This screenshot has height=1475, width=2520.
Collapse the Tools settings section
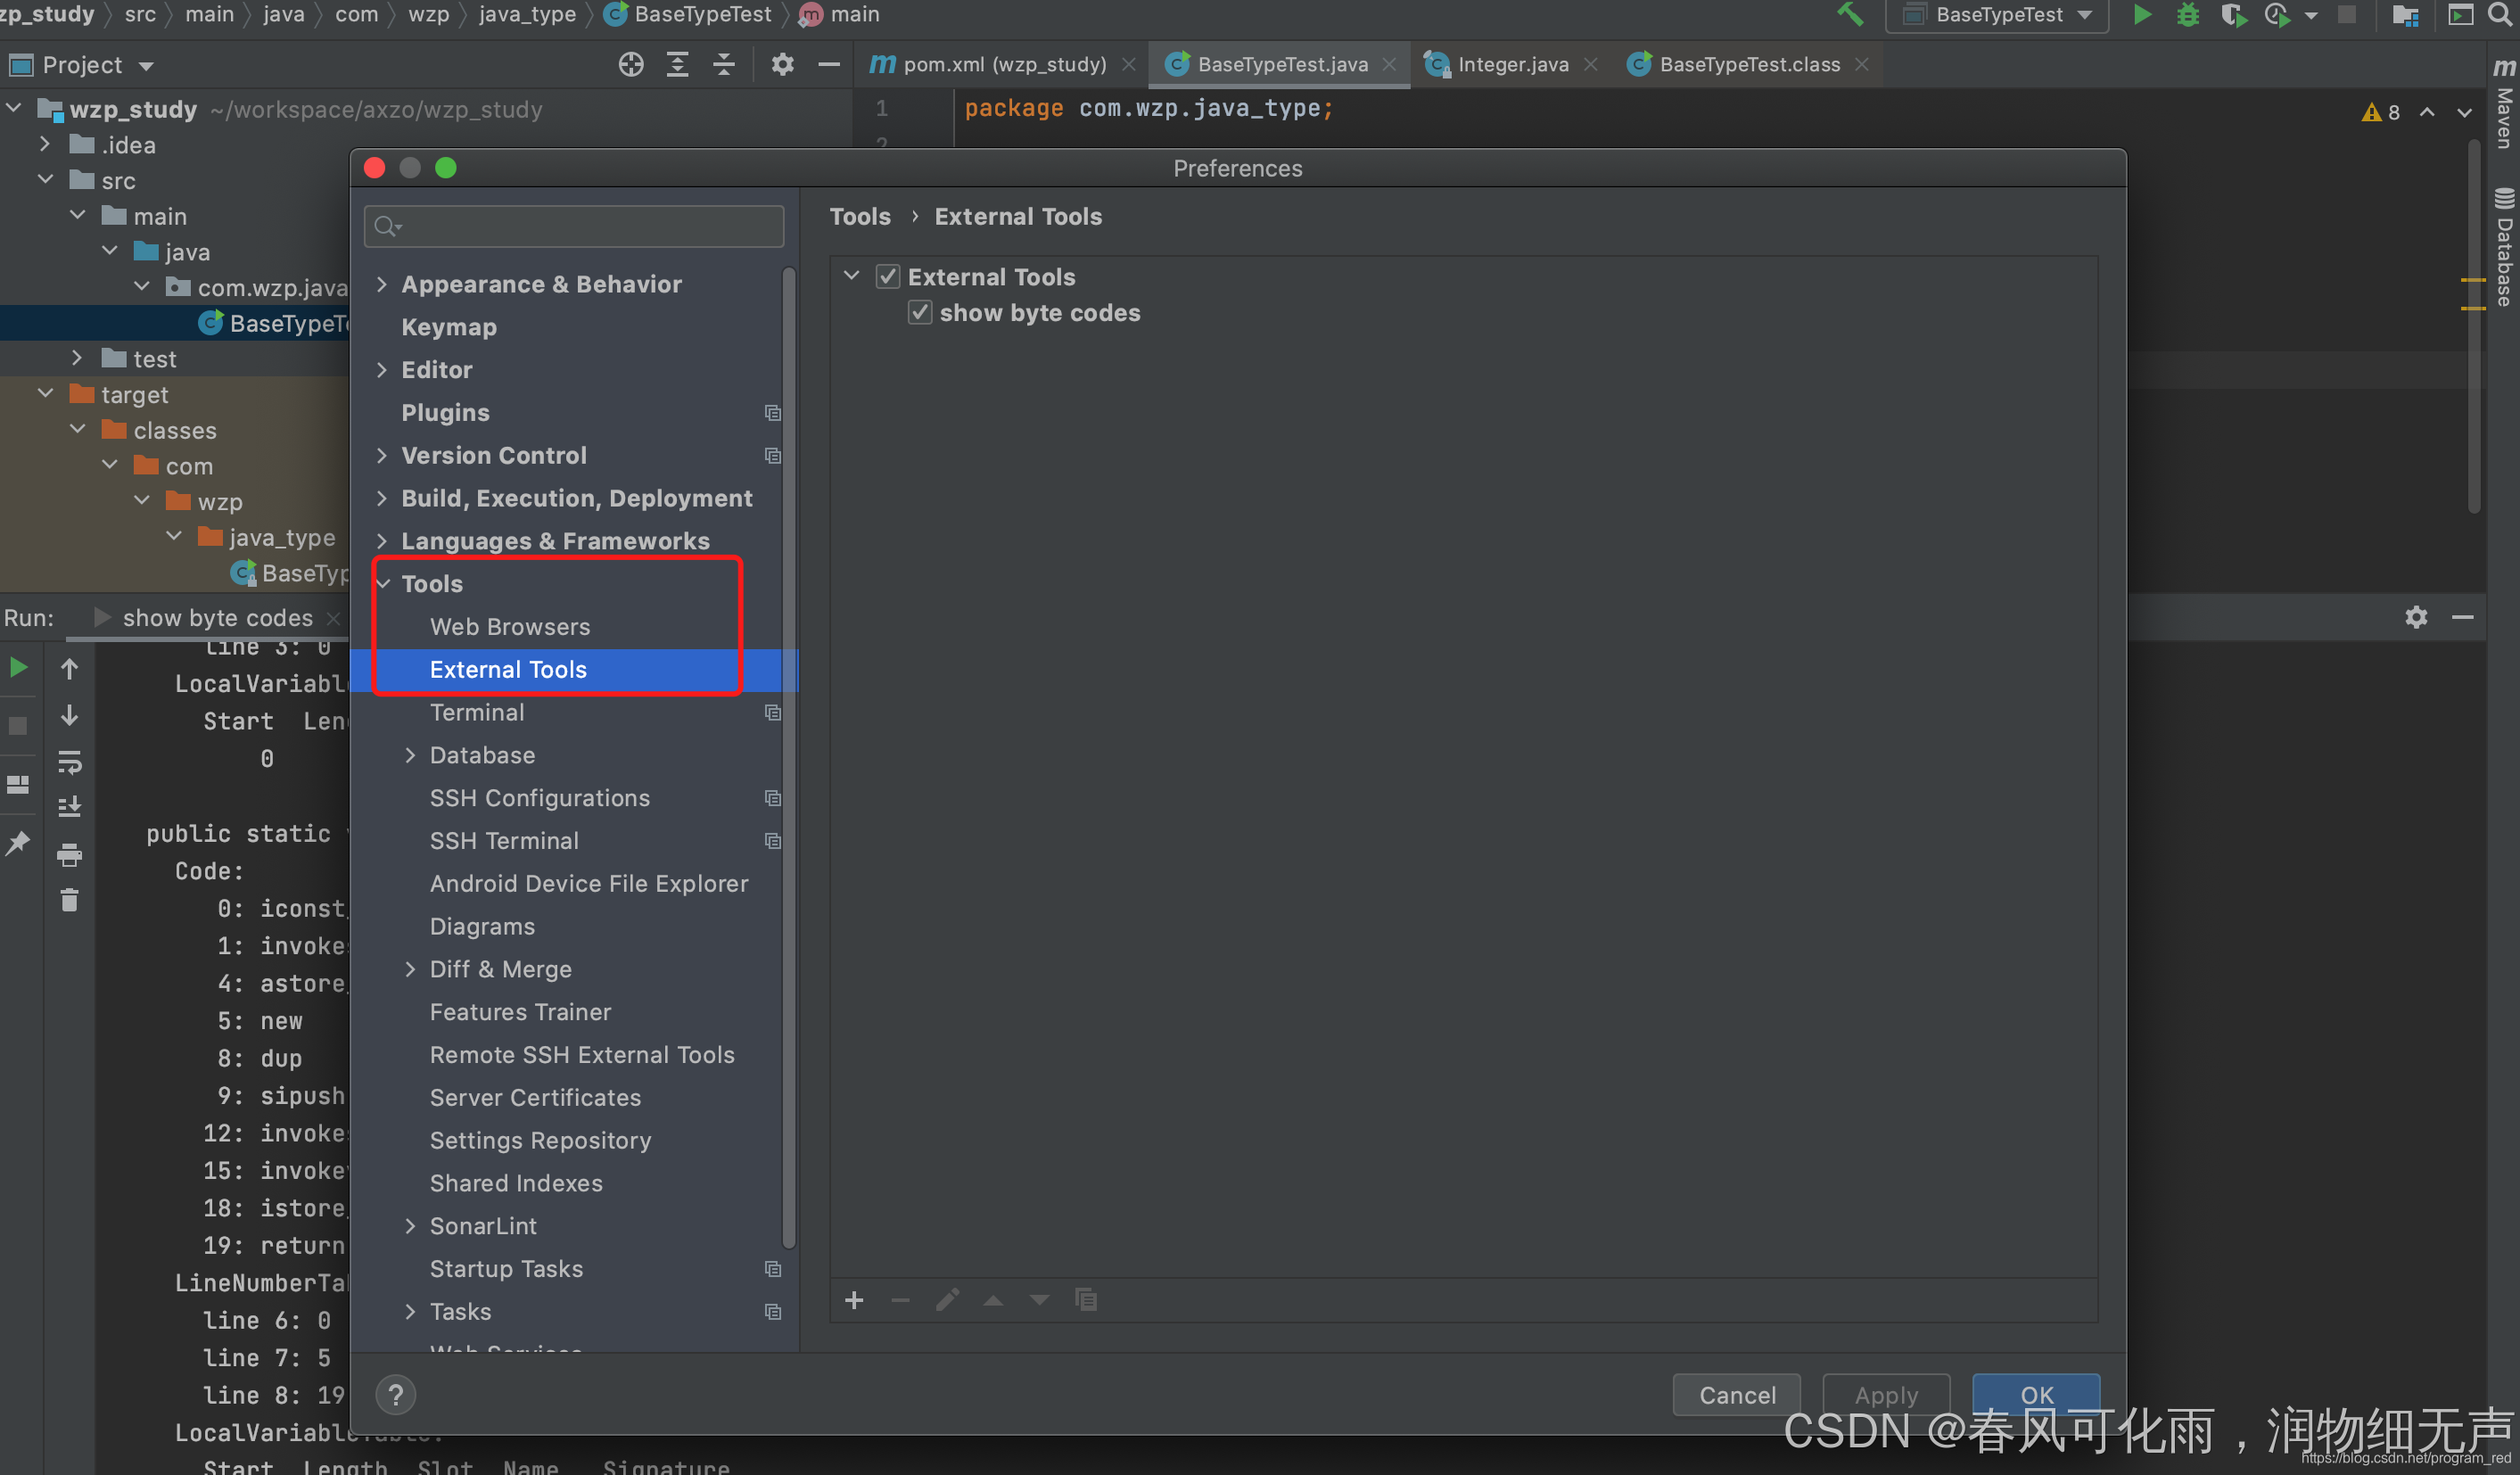(382, 583)
